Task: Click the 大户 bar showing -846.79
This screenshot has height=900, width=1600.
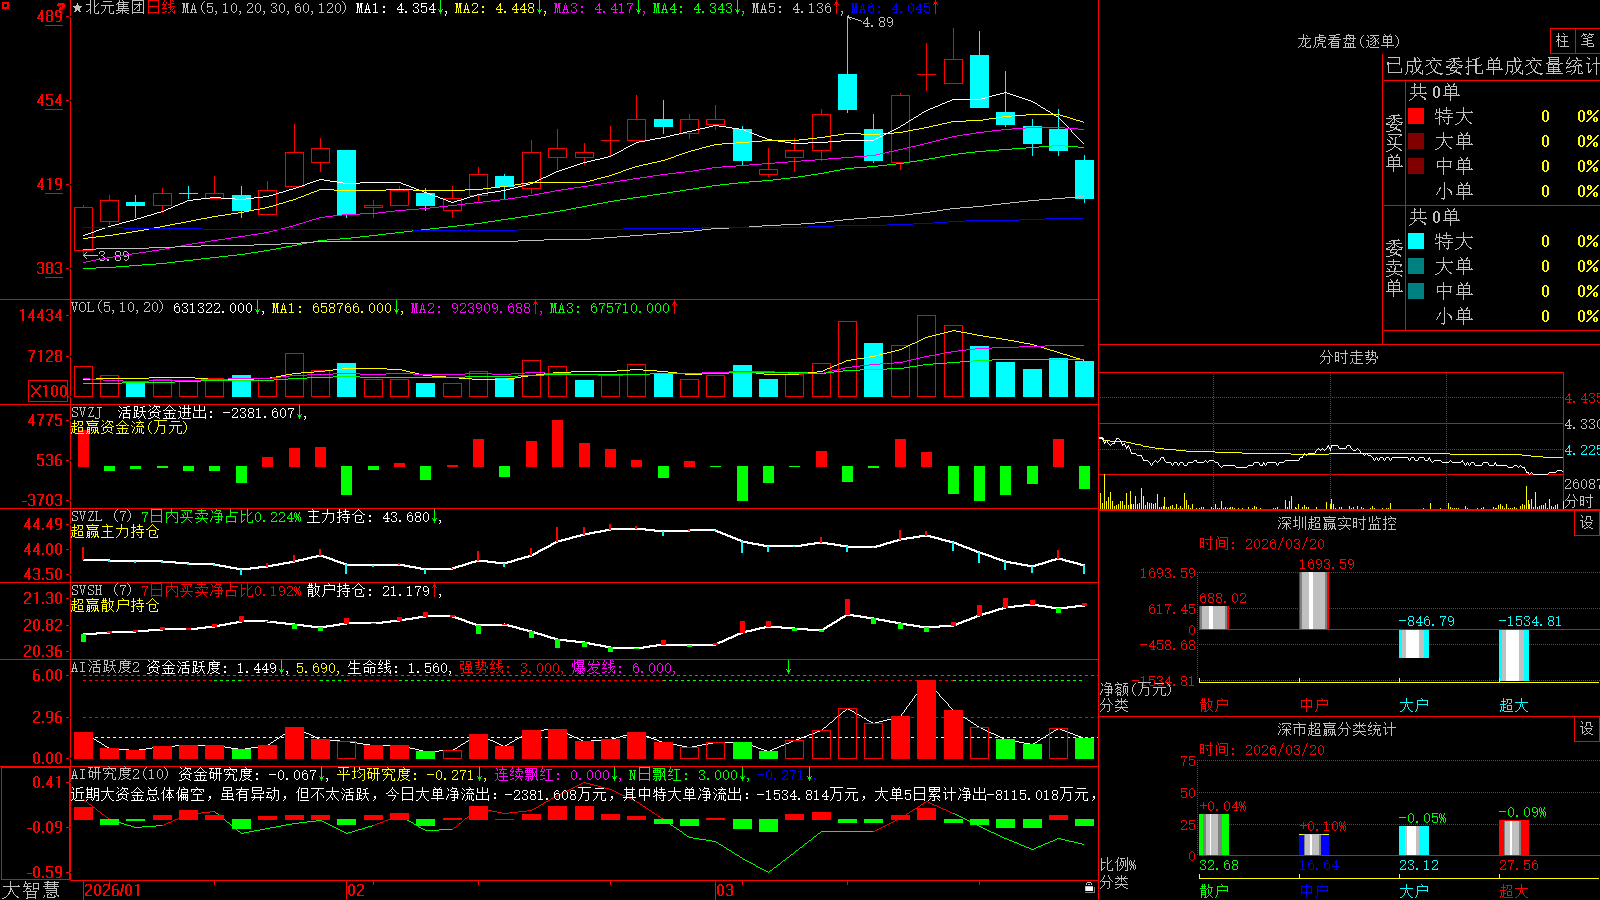Action: [x=1414, y=644]
